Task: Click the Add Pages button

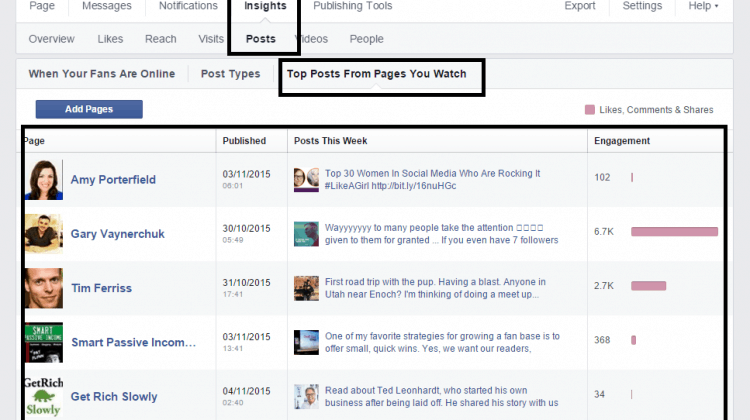Action: (89, 109)
